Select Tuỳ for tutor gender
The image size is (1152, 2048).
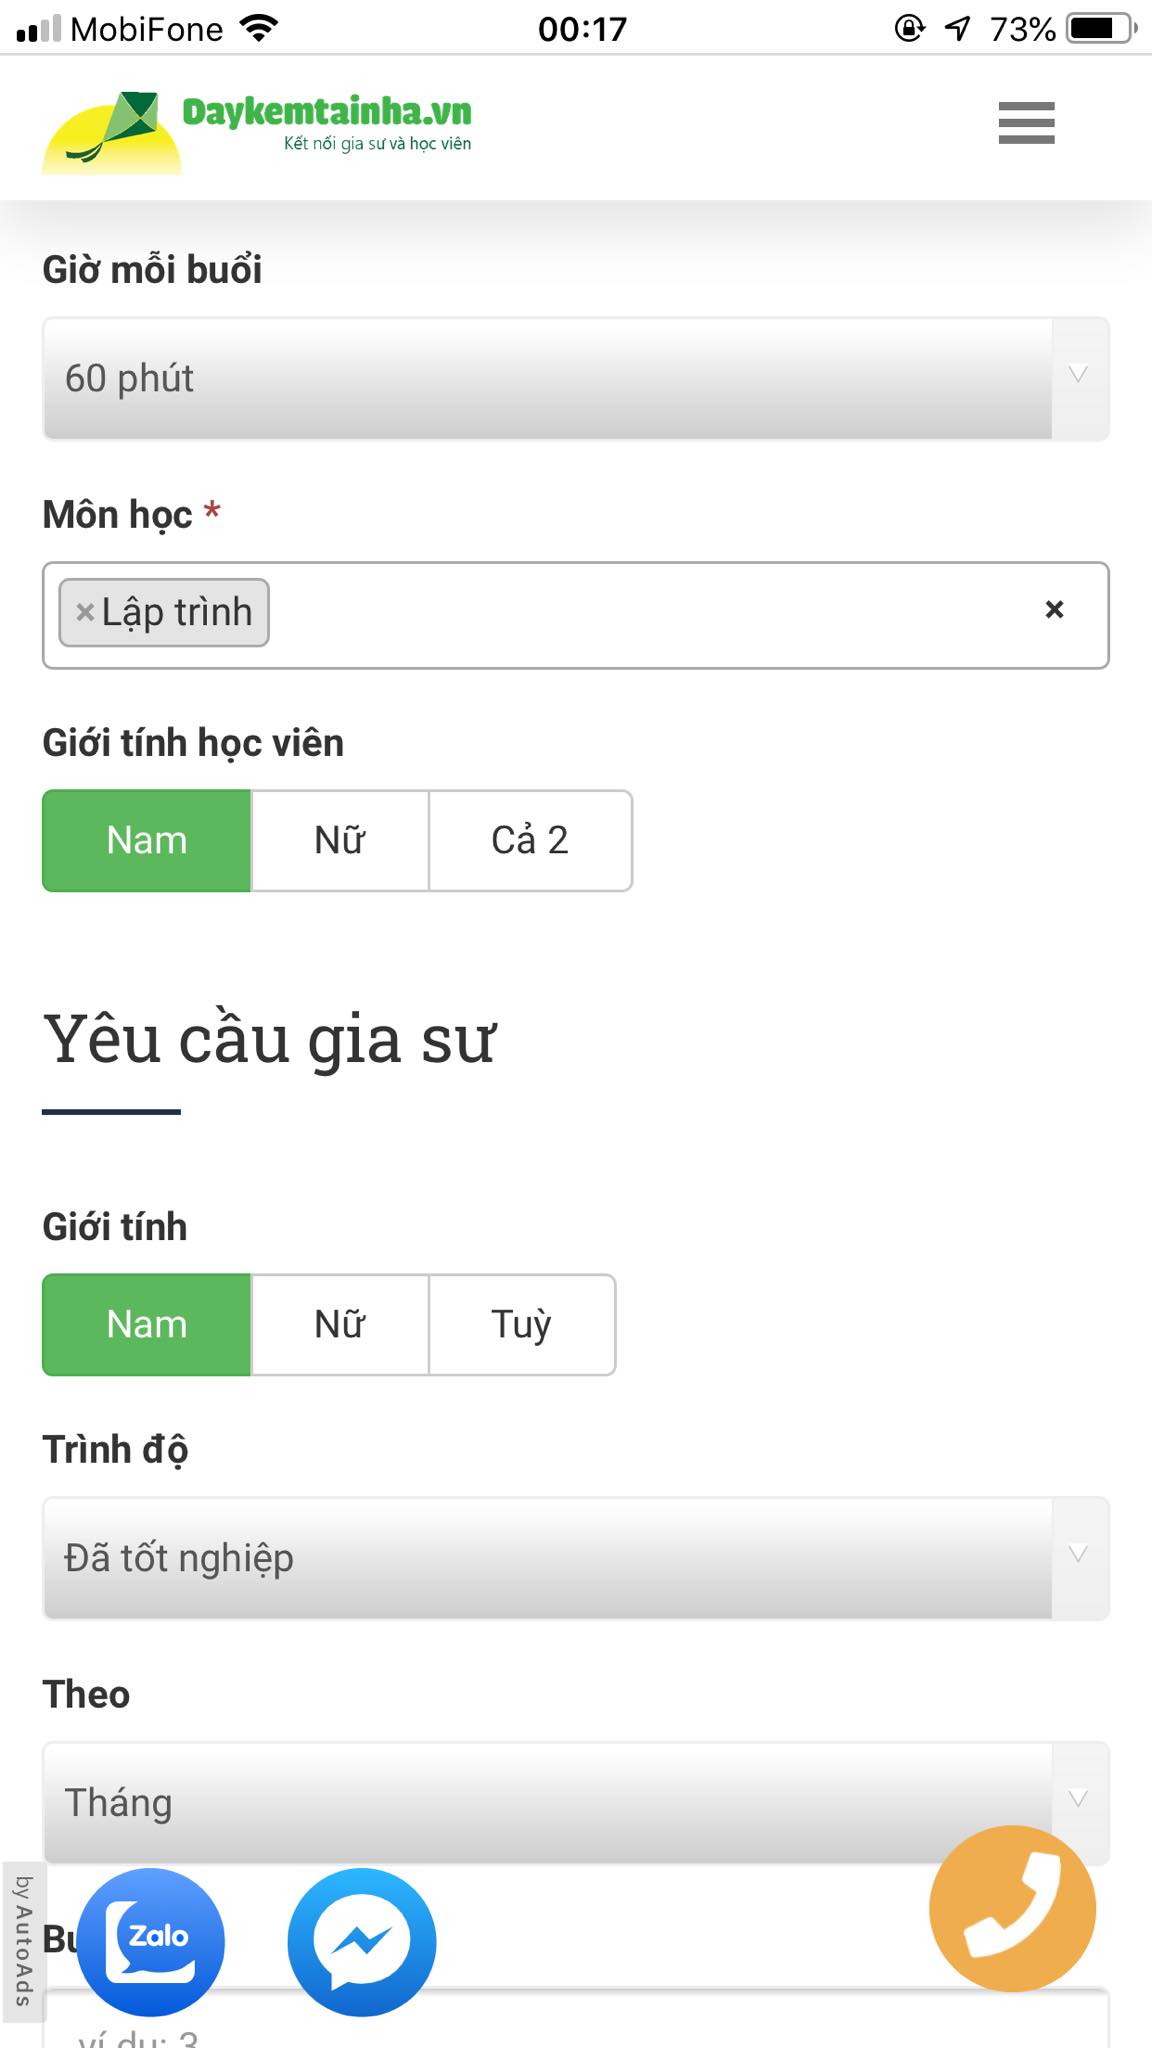coord(521,1324)
